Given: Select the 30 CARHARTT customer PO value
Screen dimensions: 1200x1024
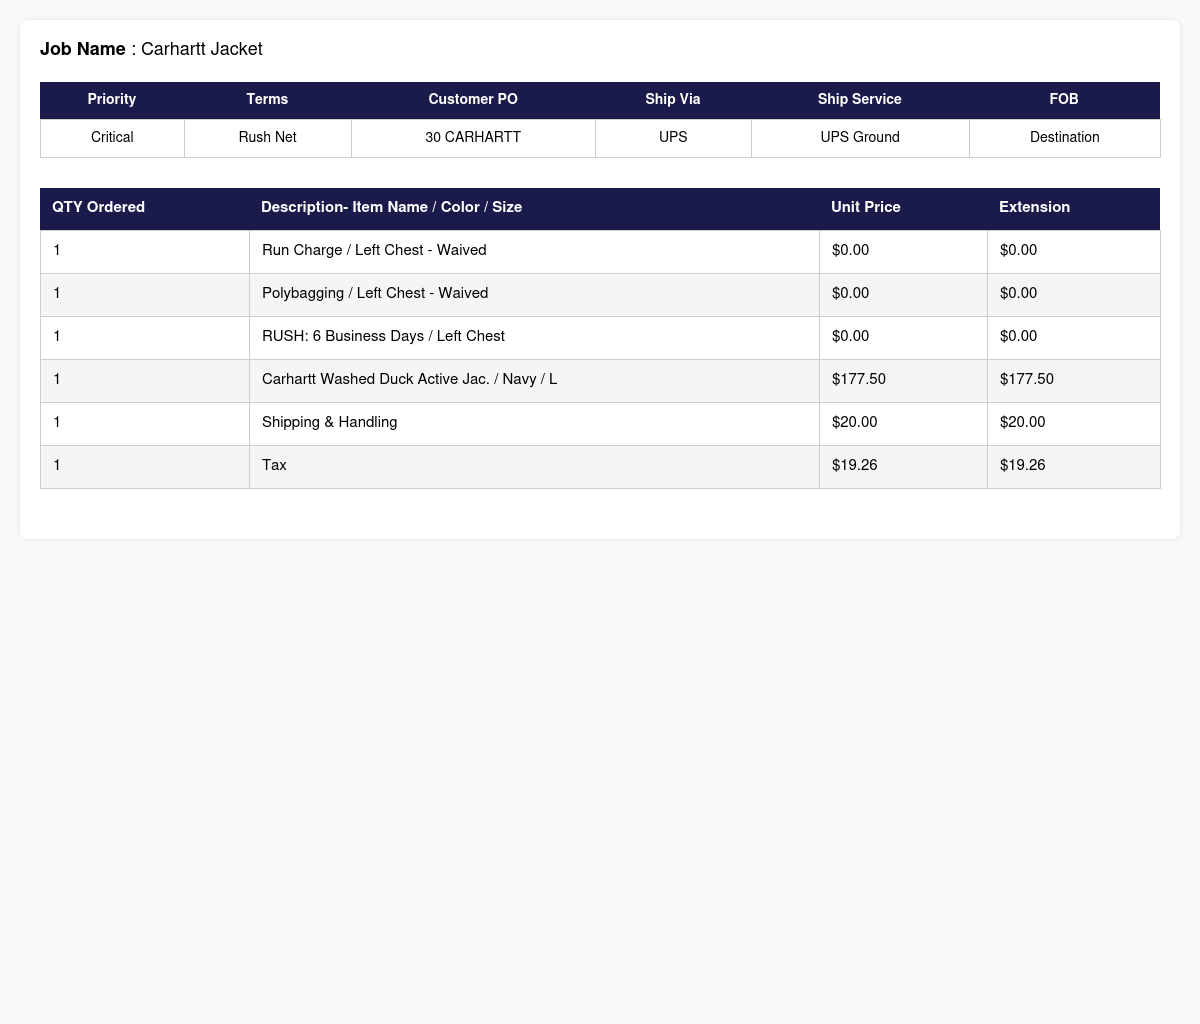Looking at the screenshot, I should 473,138.
